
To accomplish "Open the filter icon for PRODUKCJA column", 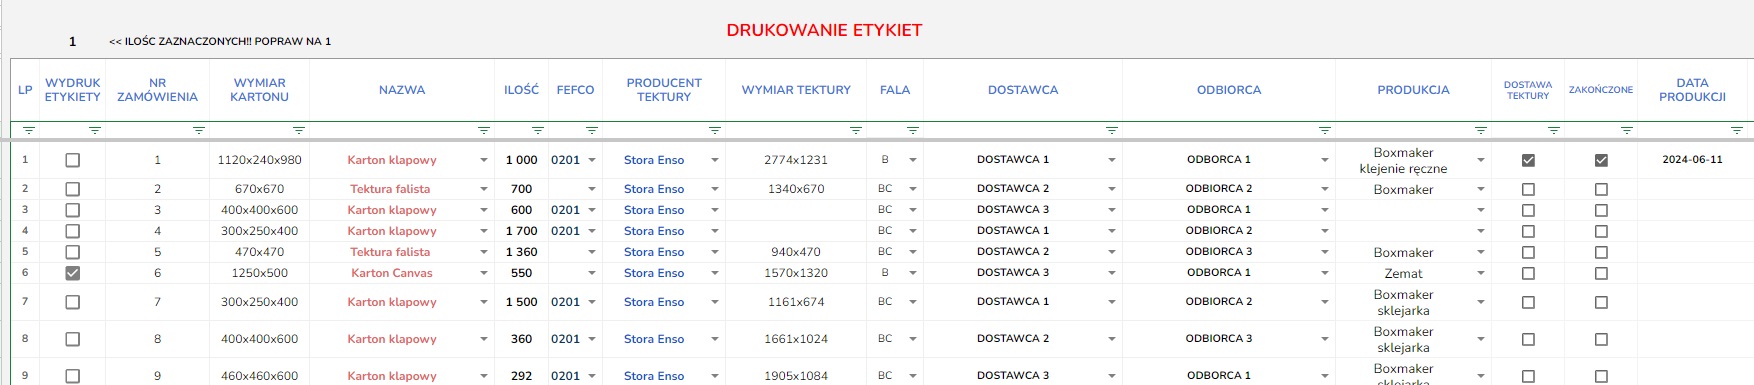I will pos(1481,130).
